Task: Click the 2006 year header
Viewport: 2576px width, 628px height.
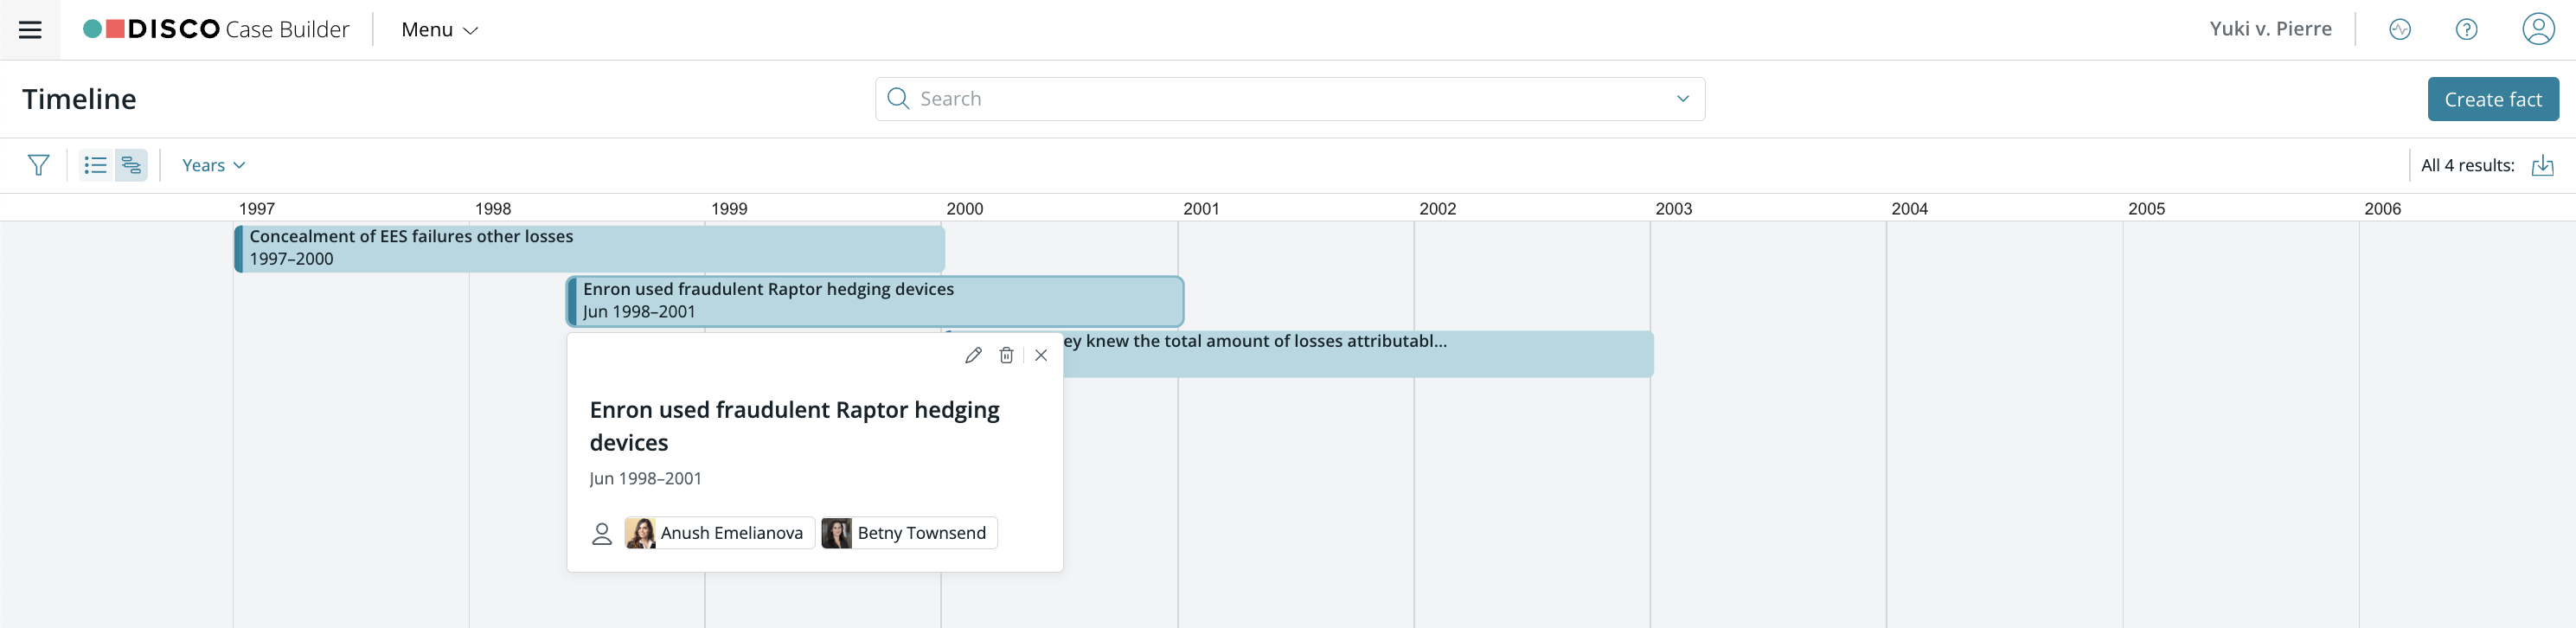Action: (2382, 208)
